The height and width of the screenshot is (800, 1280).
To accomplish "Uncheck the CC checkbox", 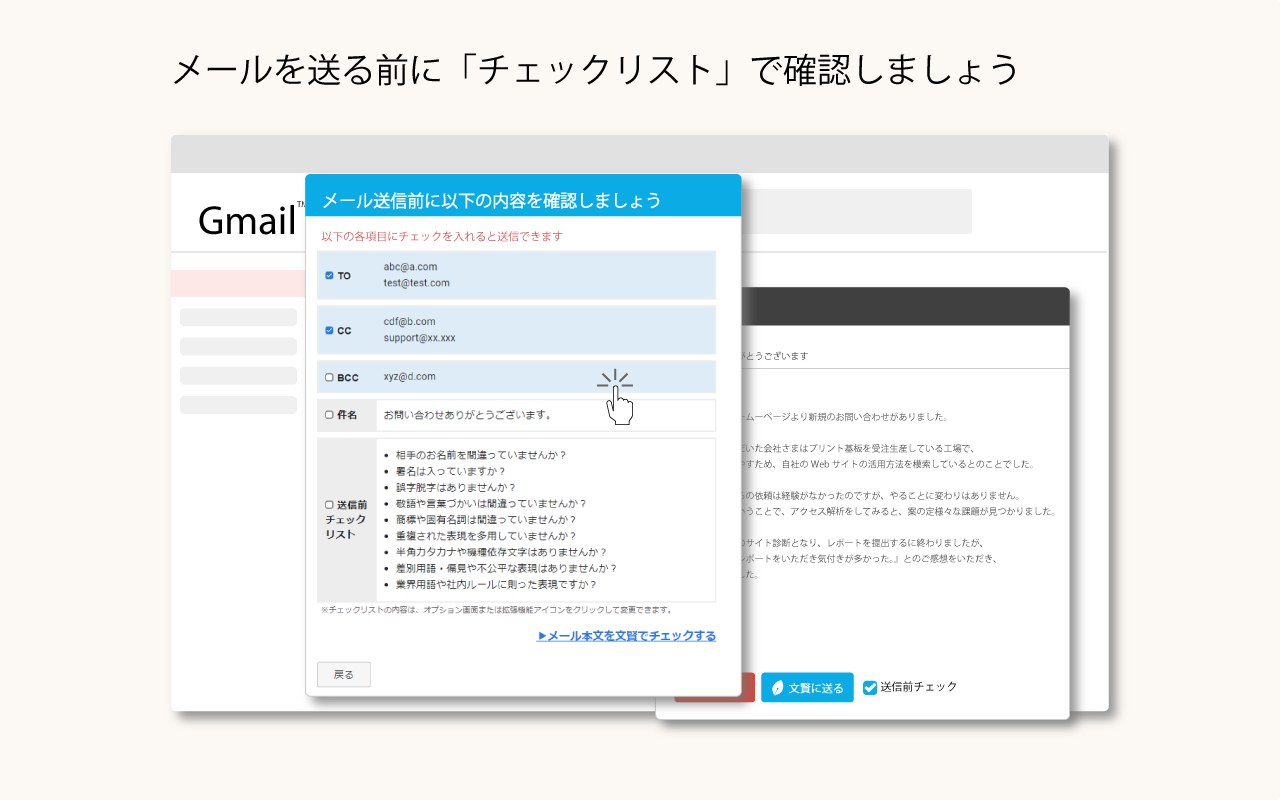I will tap(328, 330).
